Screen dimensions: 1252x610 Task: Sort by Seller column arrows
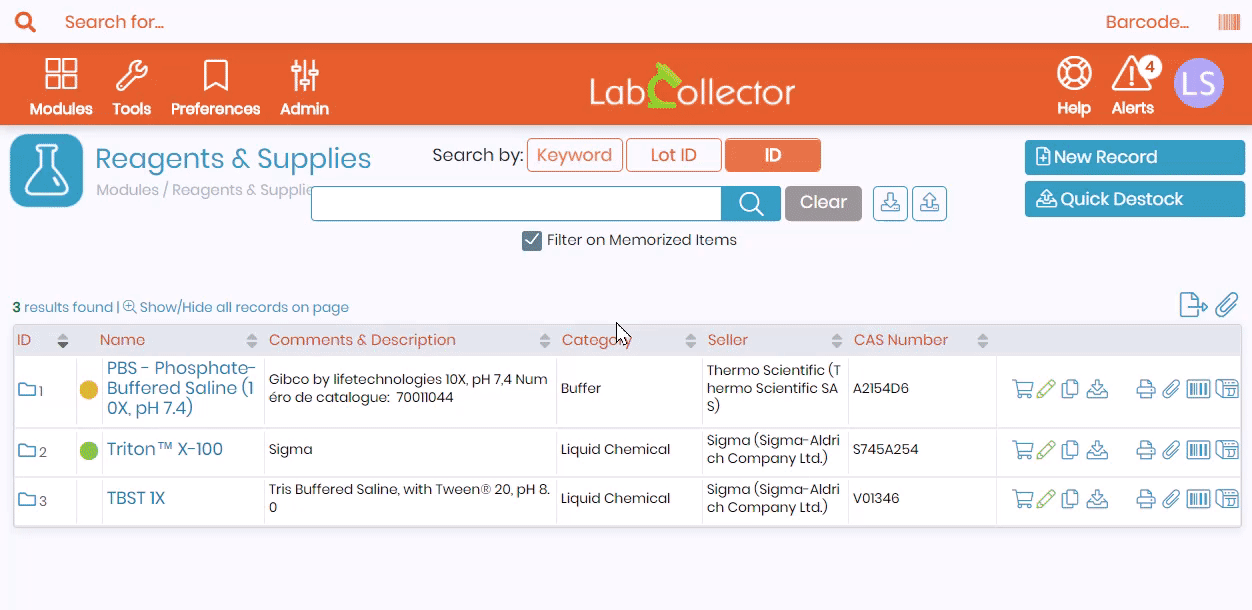point(836,341)
